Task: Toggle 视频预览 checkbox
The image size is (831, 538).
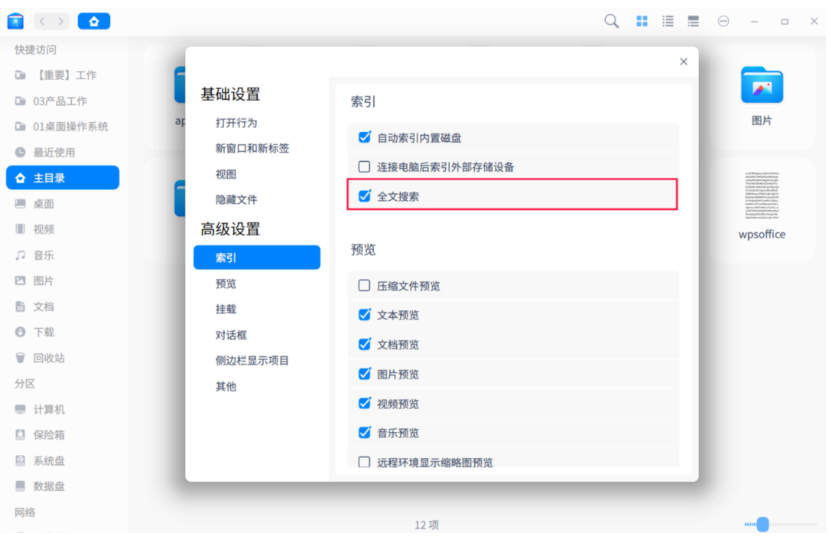Action: (x=364, y=403)
